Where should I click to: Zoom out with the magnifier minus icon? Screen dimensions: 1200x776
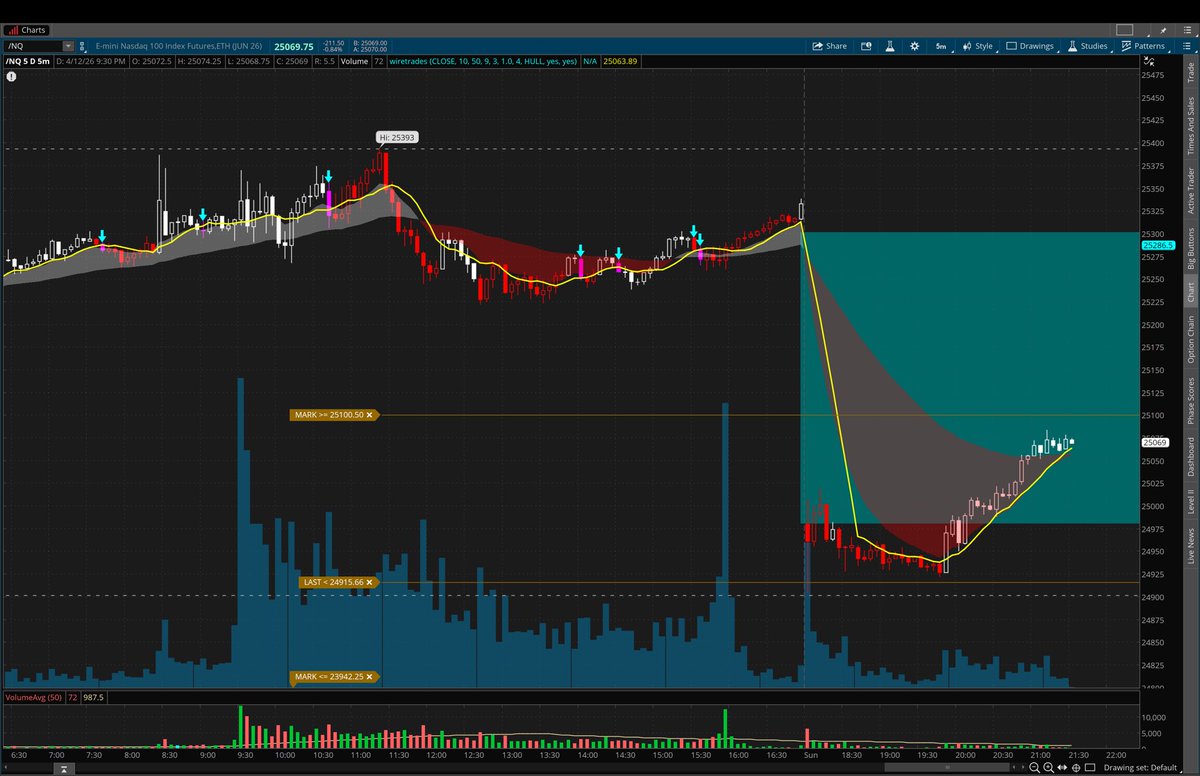pyautogui.click(x=1034, y=768)
